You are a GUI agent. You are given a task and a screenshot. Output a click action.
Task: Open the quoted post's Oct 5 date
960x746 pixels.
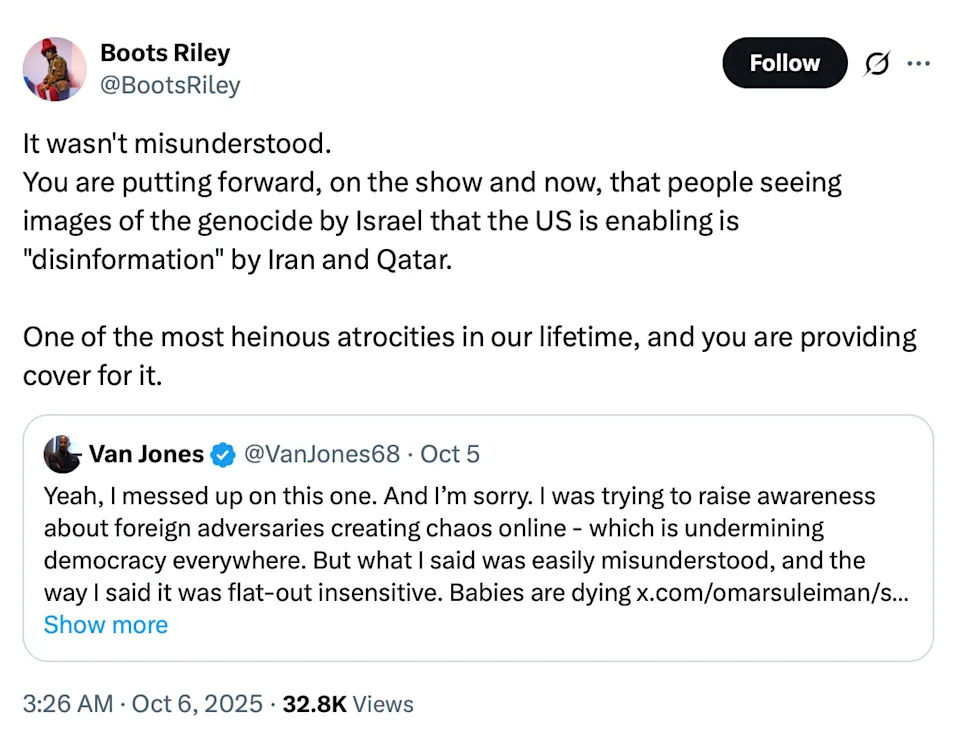coord(450,455)
